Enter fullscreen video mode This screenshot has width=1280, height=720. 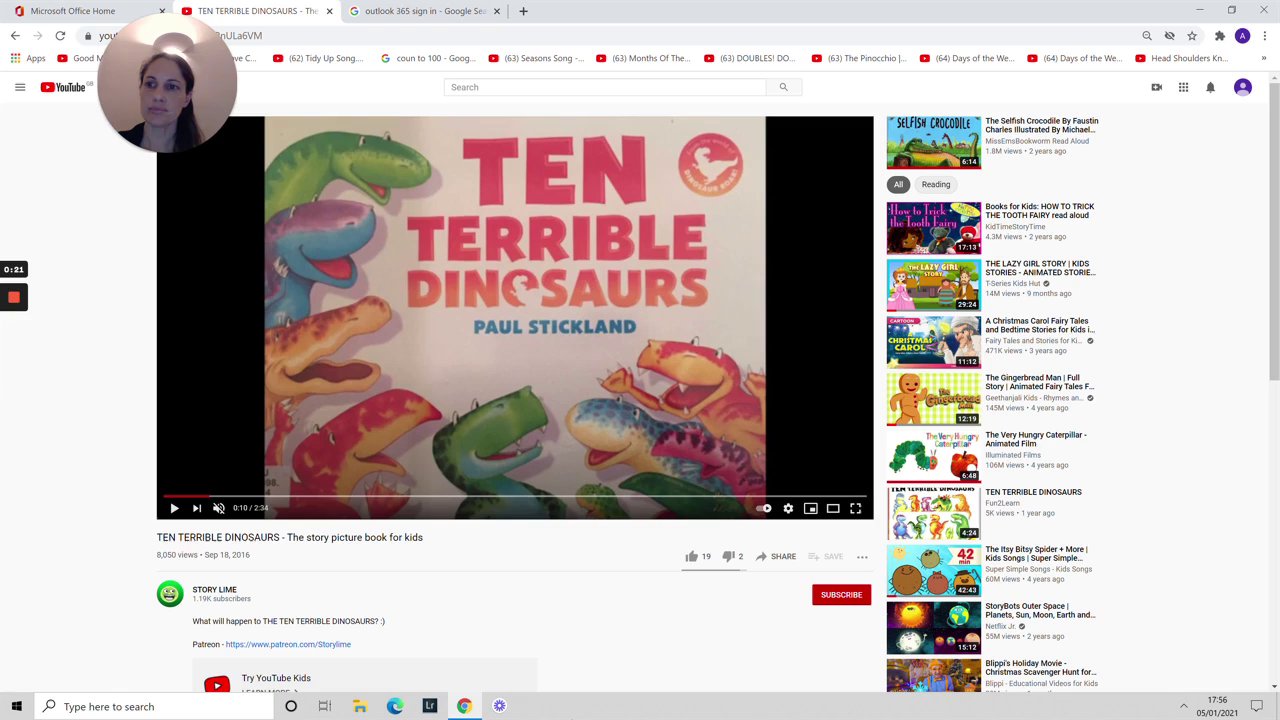tap(856, 508)
